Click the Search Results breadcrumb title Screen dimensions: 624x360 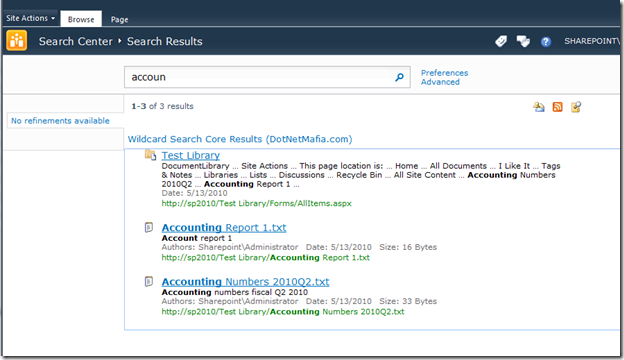tap(164, 41)
